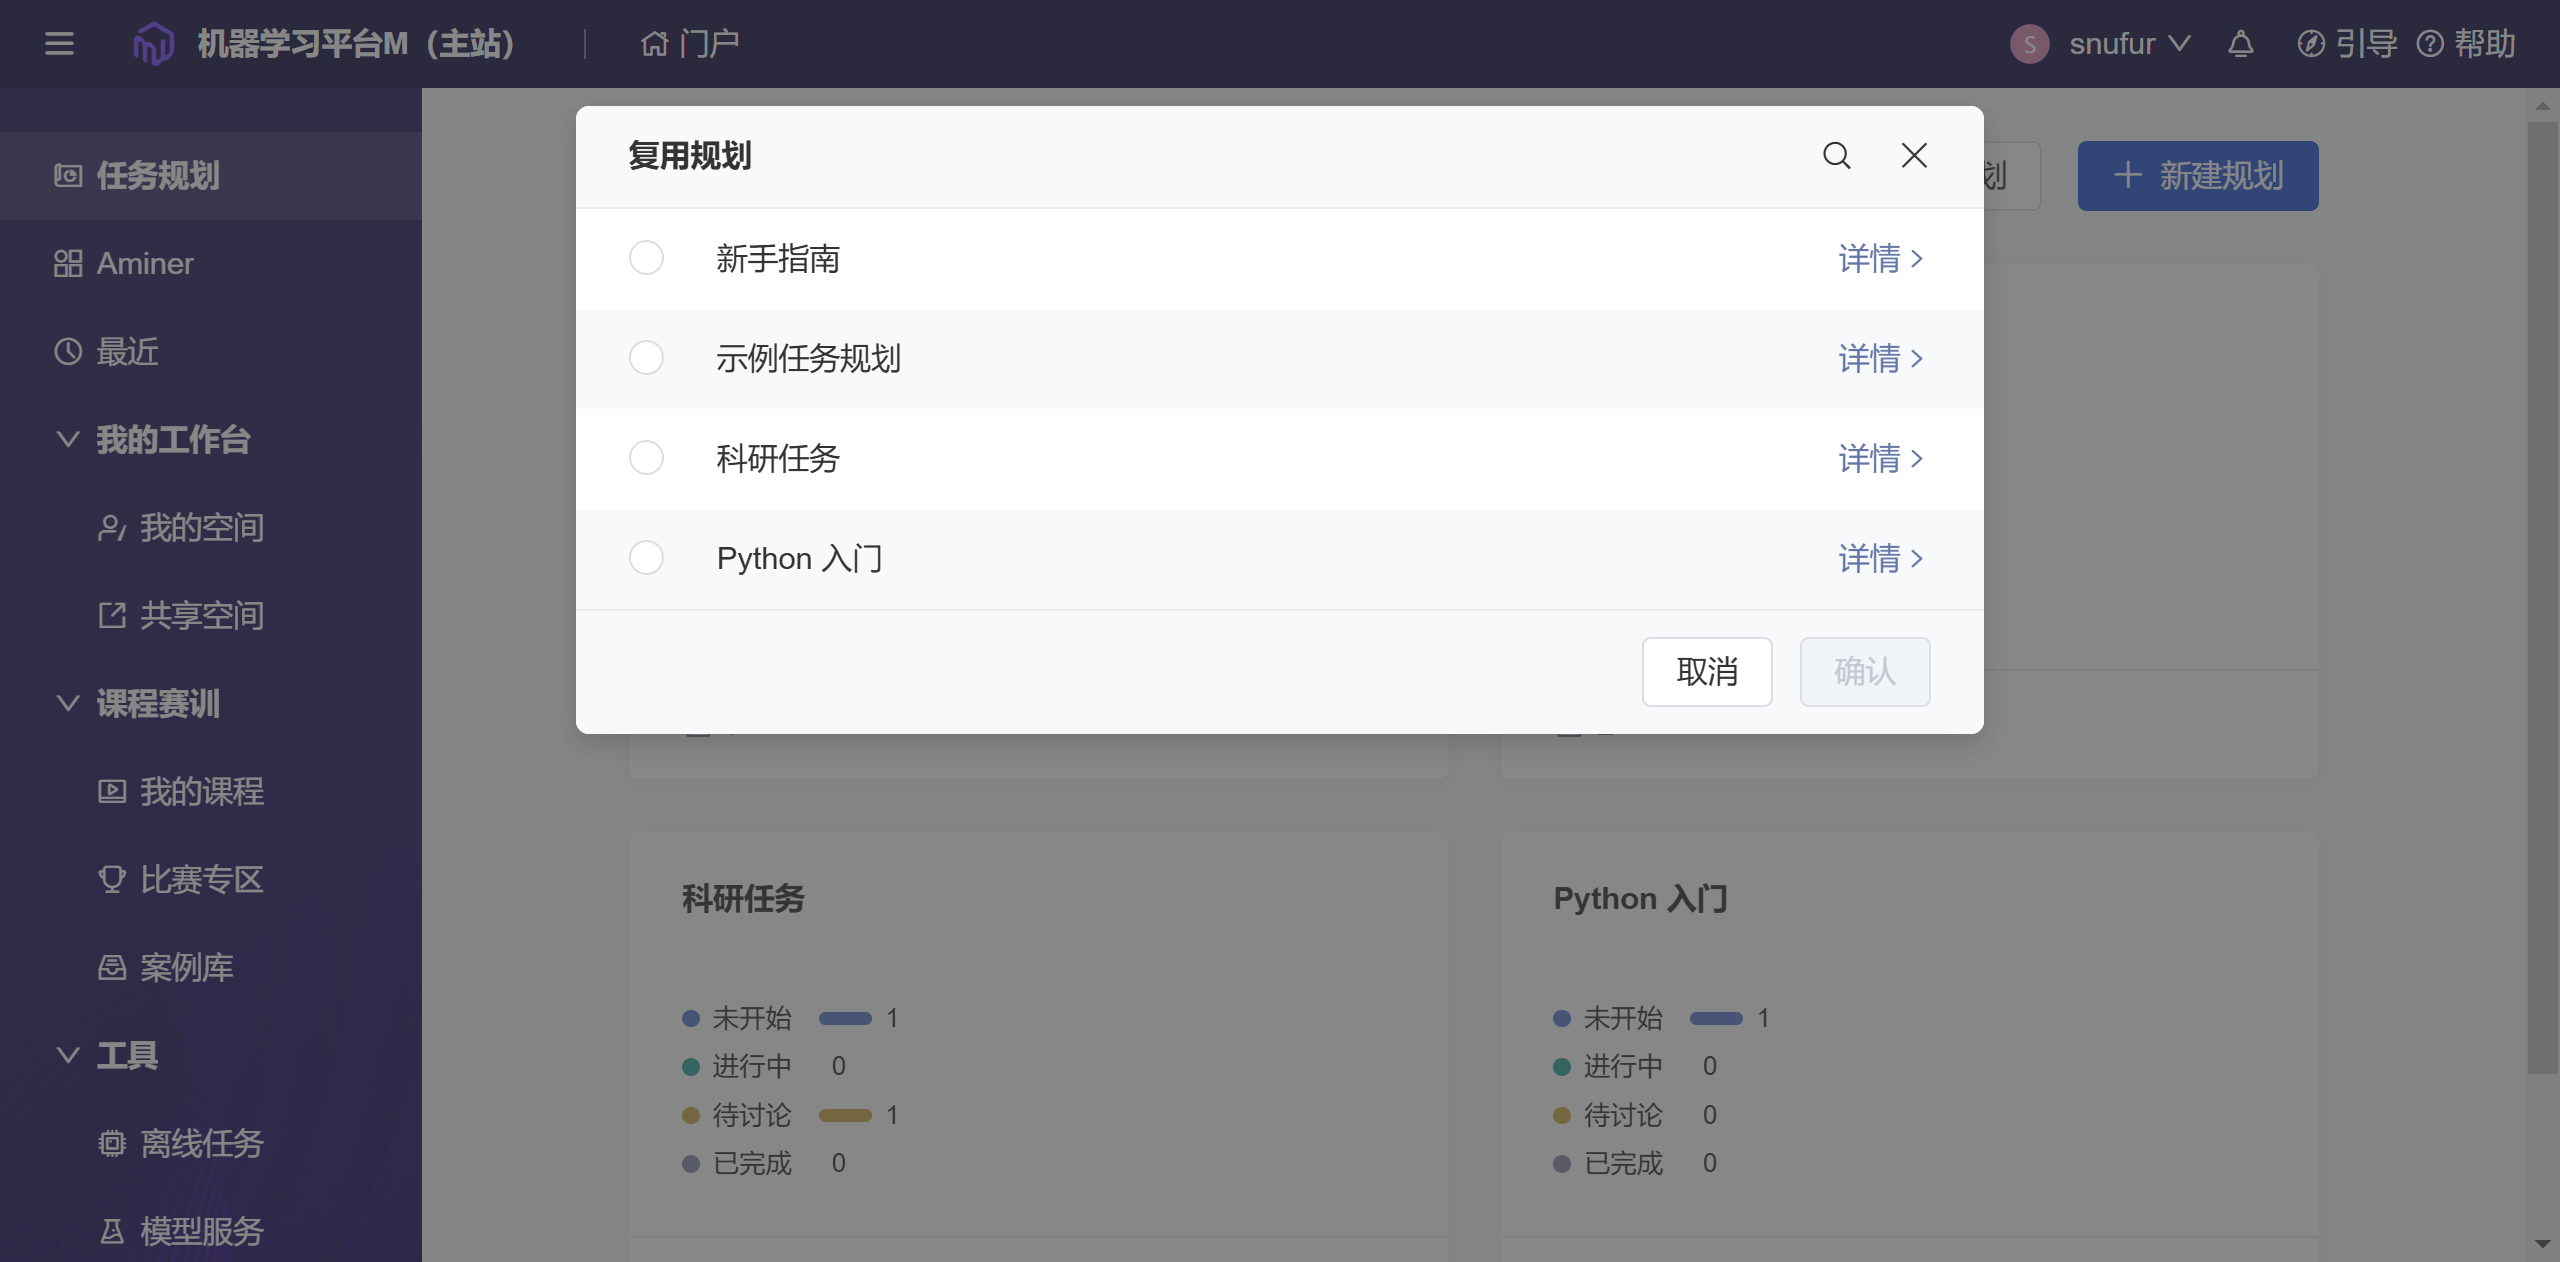Close the 复用规划 dialog with X

pyautogui.click(x=1913, y=155)
